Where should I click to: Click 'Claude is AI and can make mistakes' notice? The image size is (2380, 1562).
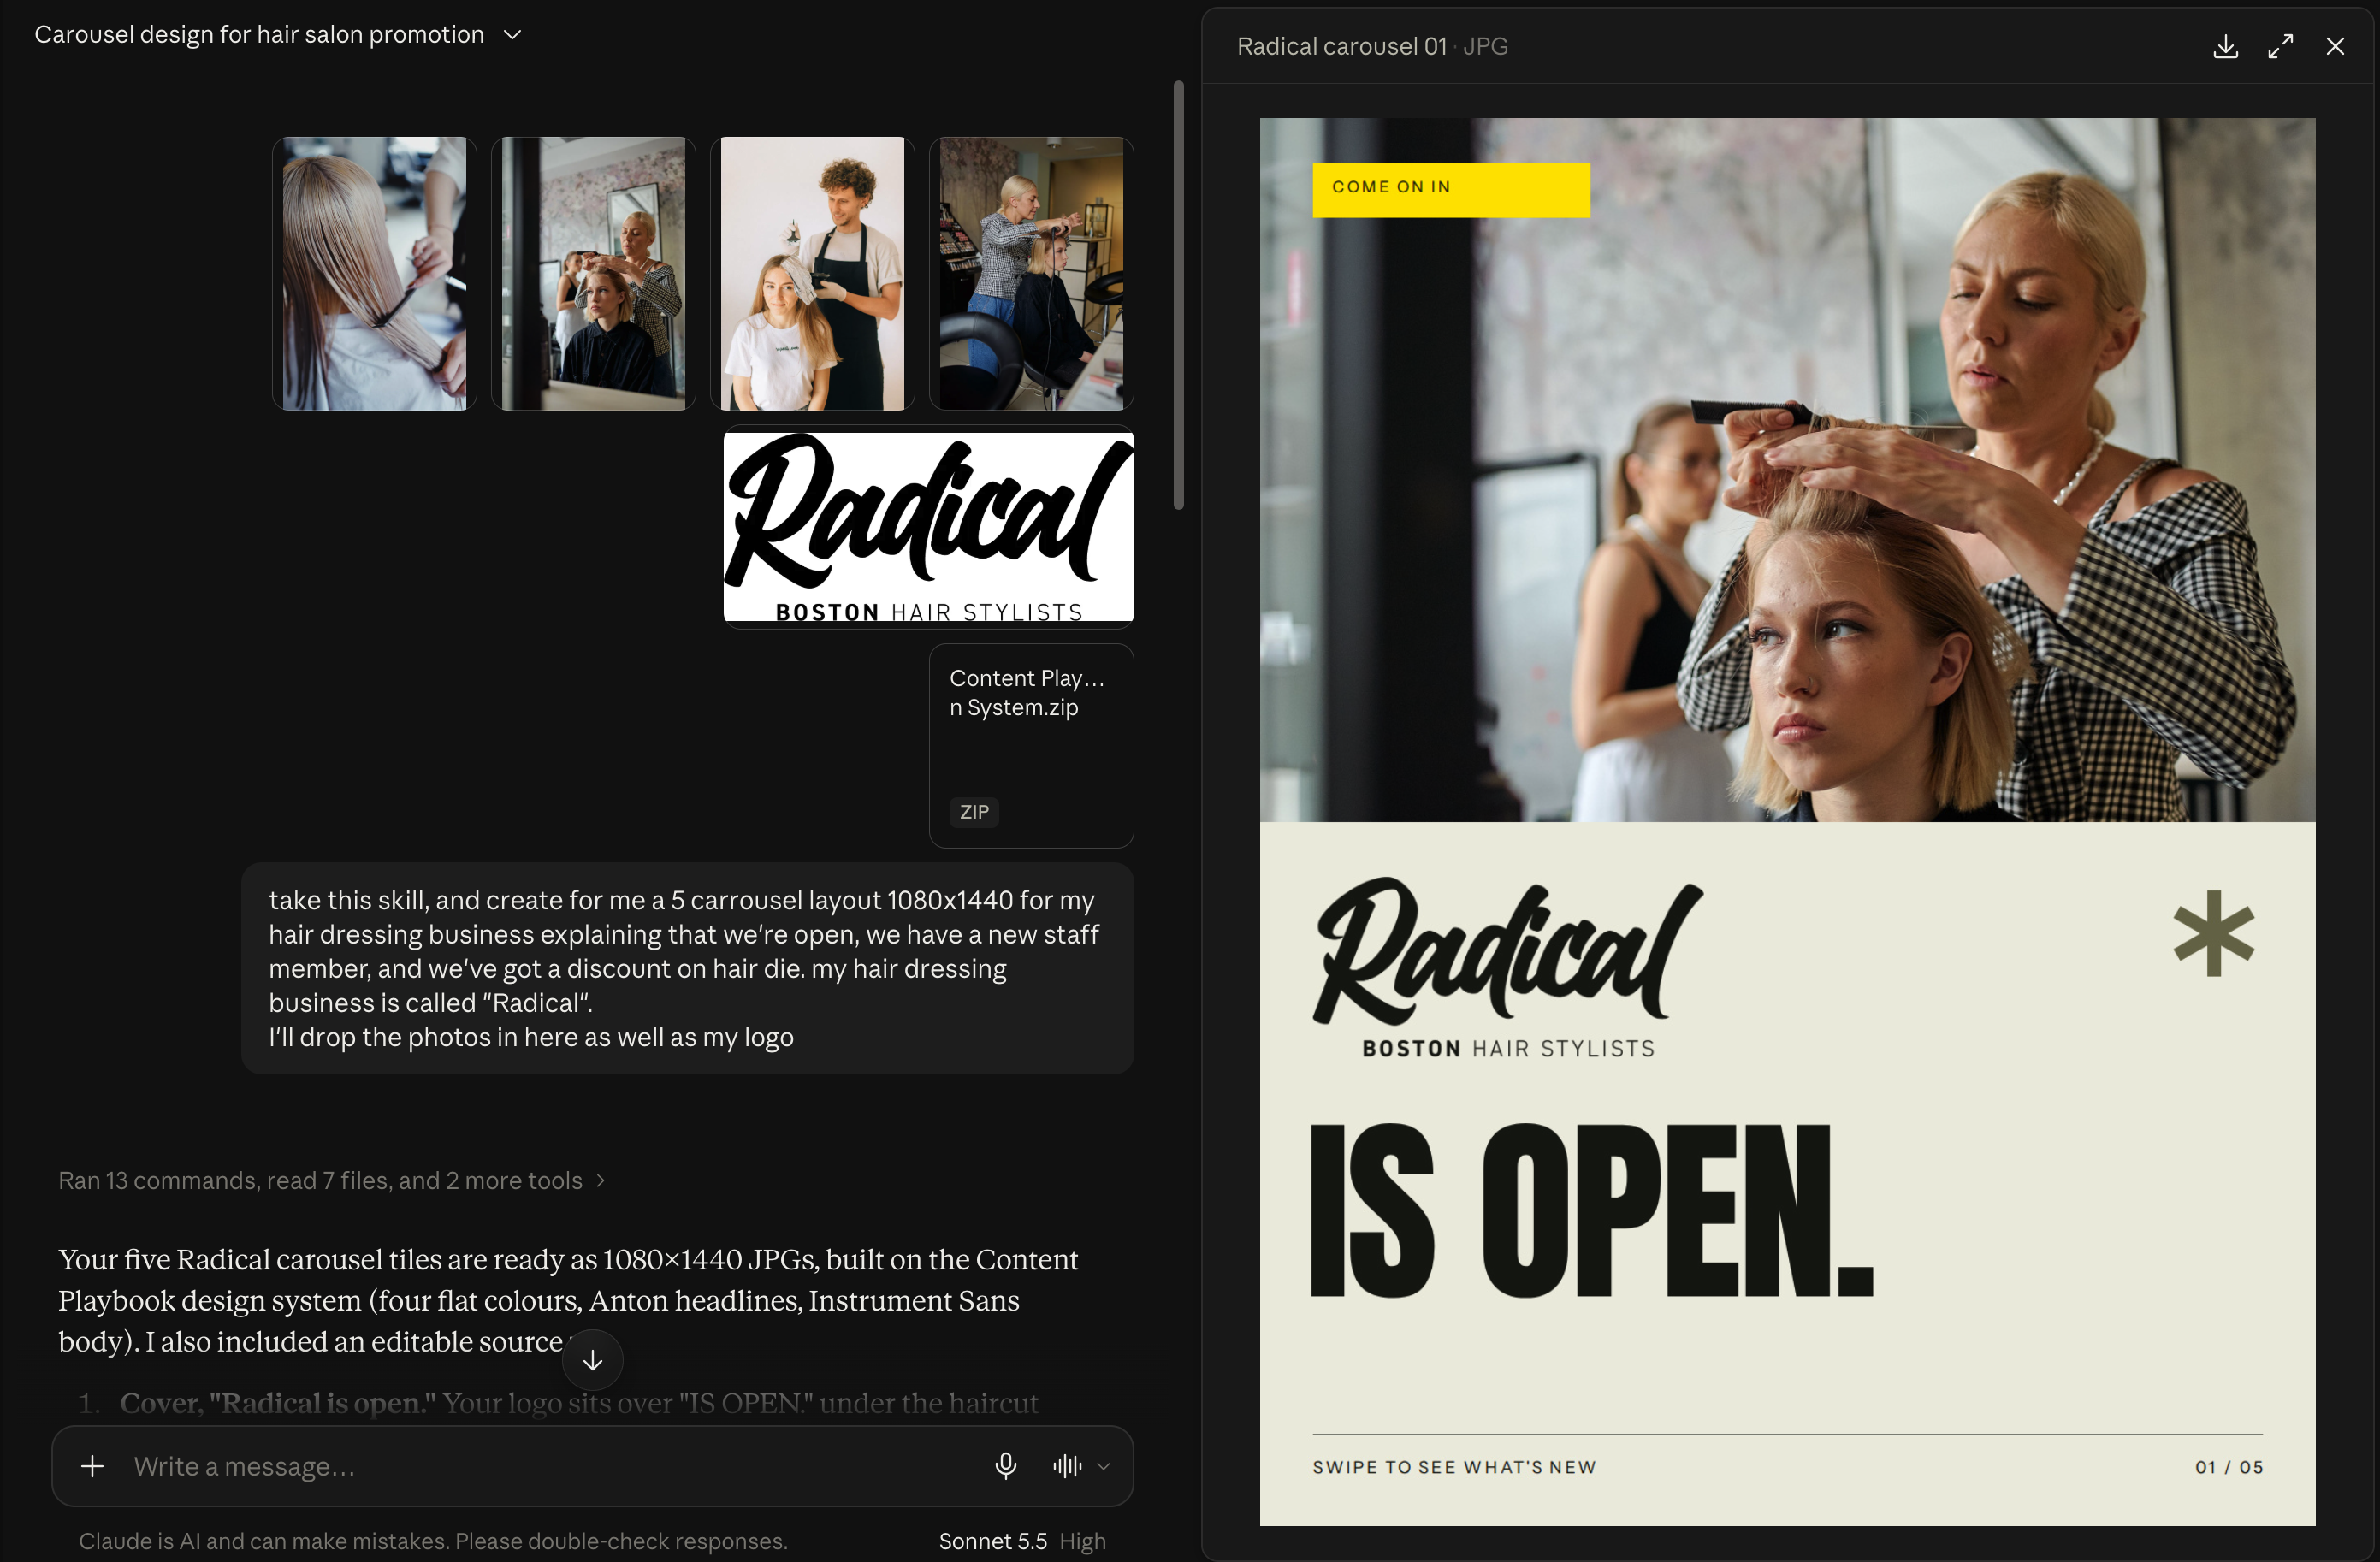(433, 1541)
